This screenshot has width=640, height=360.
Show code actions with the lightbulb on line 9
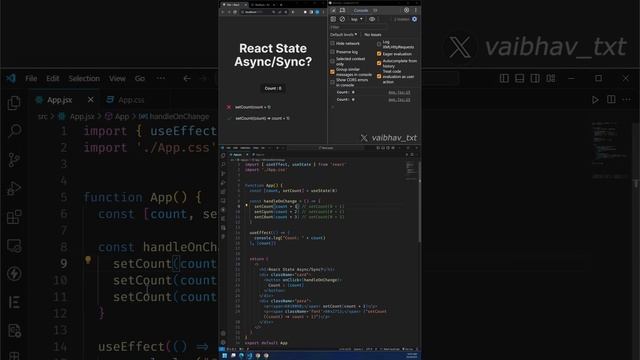[x=88, y=260]
